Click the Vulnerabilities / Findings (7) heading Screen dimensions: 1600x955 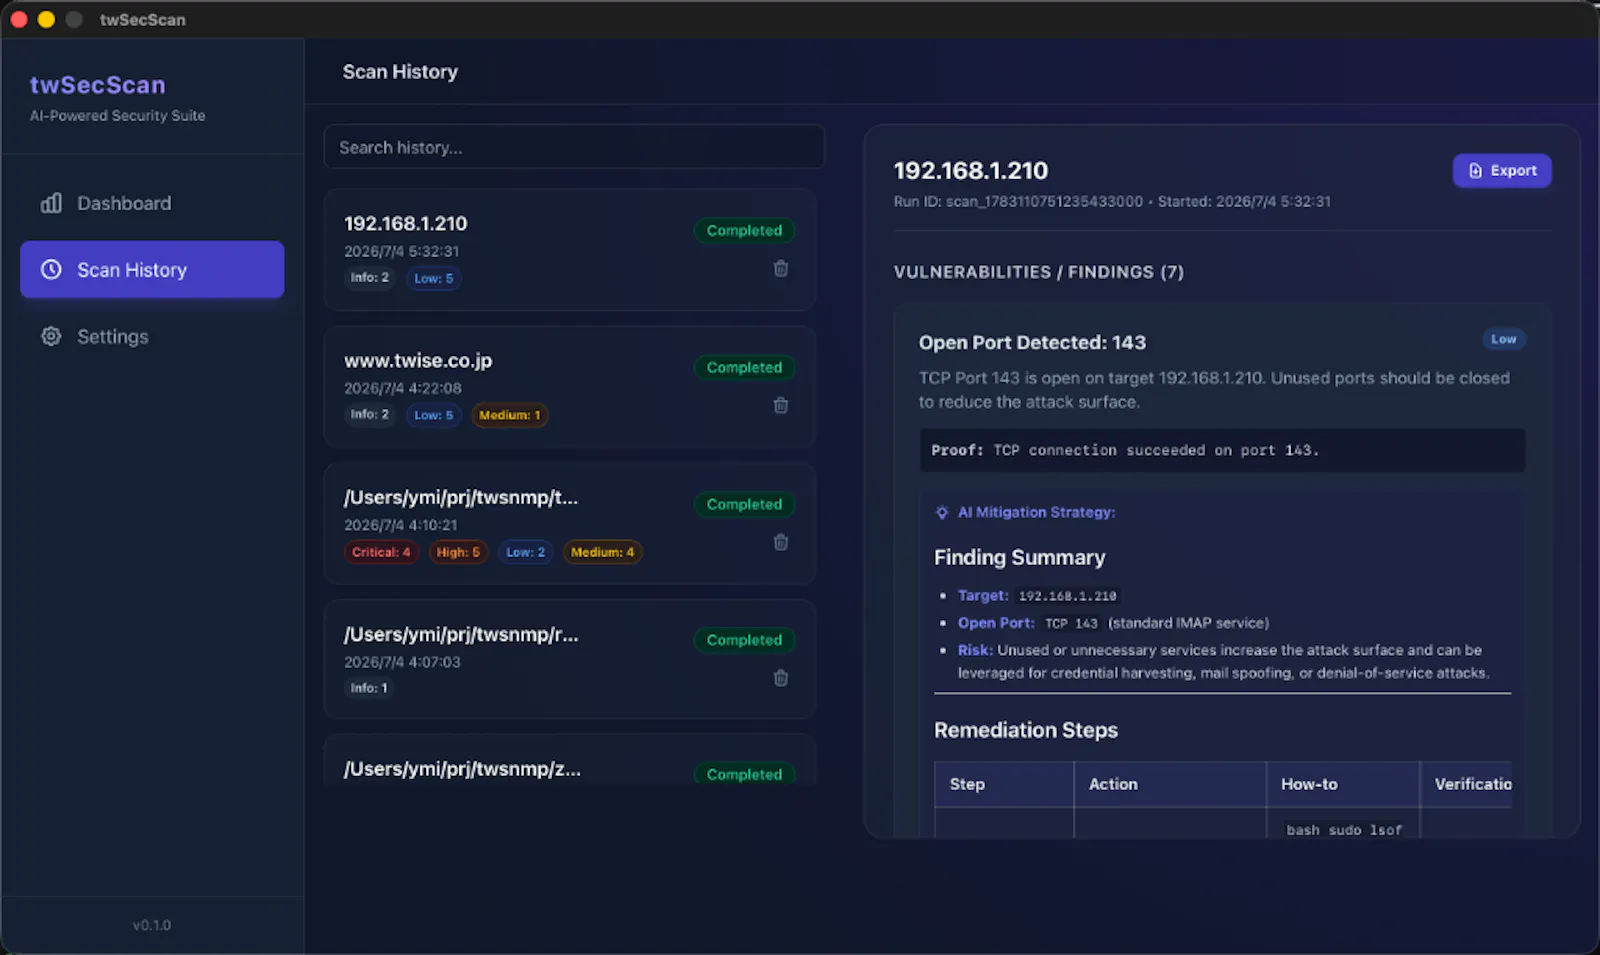[x=1038, y=272]
